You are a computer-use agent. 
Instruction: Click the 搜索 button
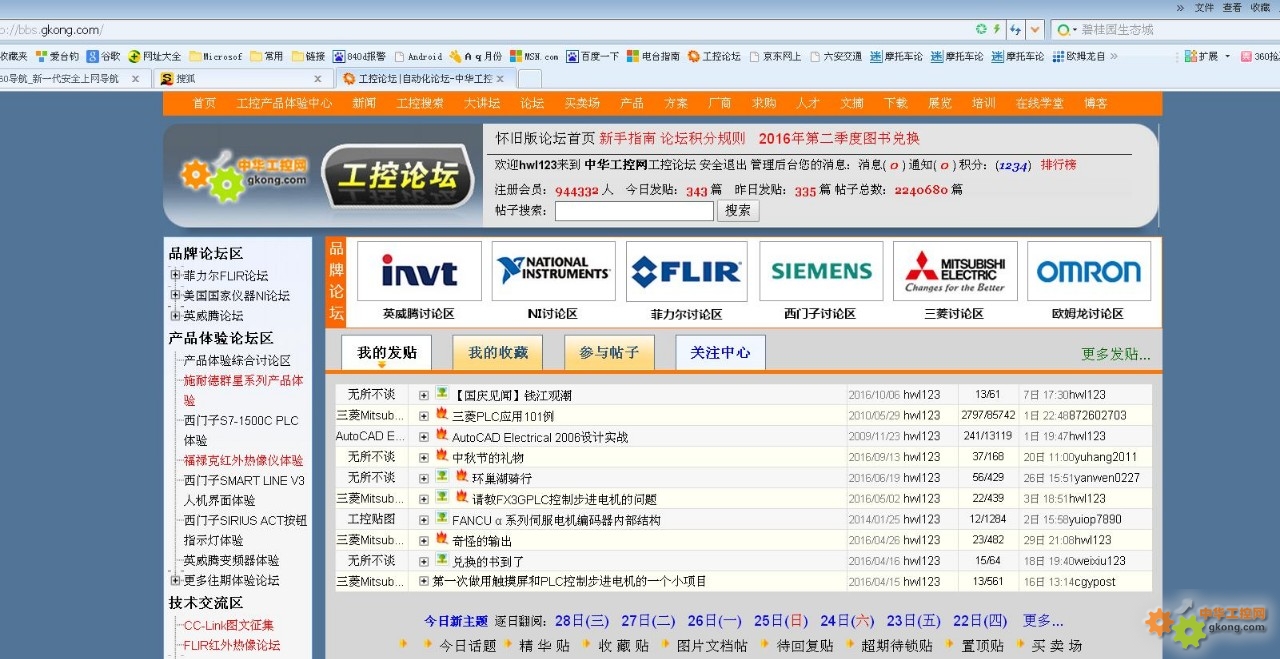point(738,211)
